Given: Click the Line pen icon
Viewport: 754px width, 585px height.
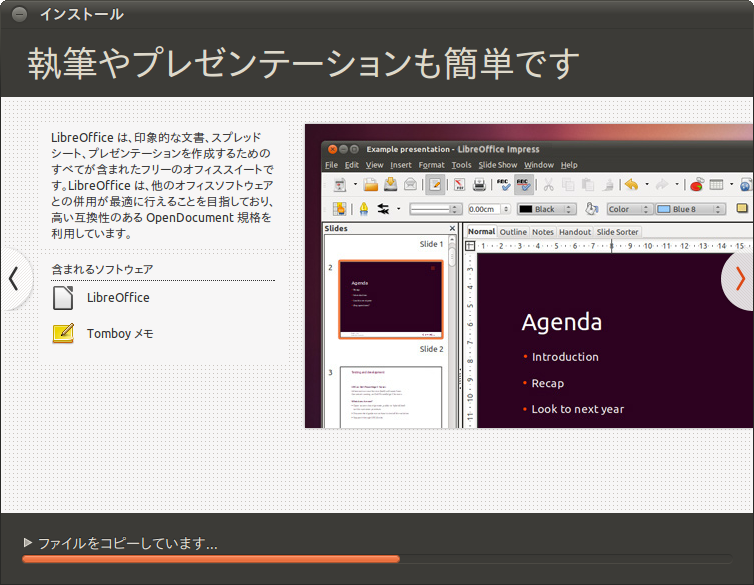Looking at the screenshot, I should [x=364, y=209].
